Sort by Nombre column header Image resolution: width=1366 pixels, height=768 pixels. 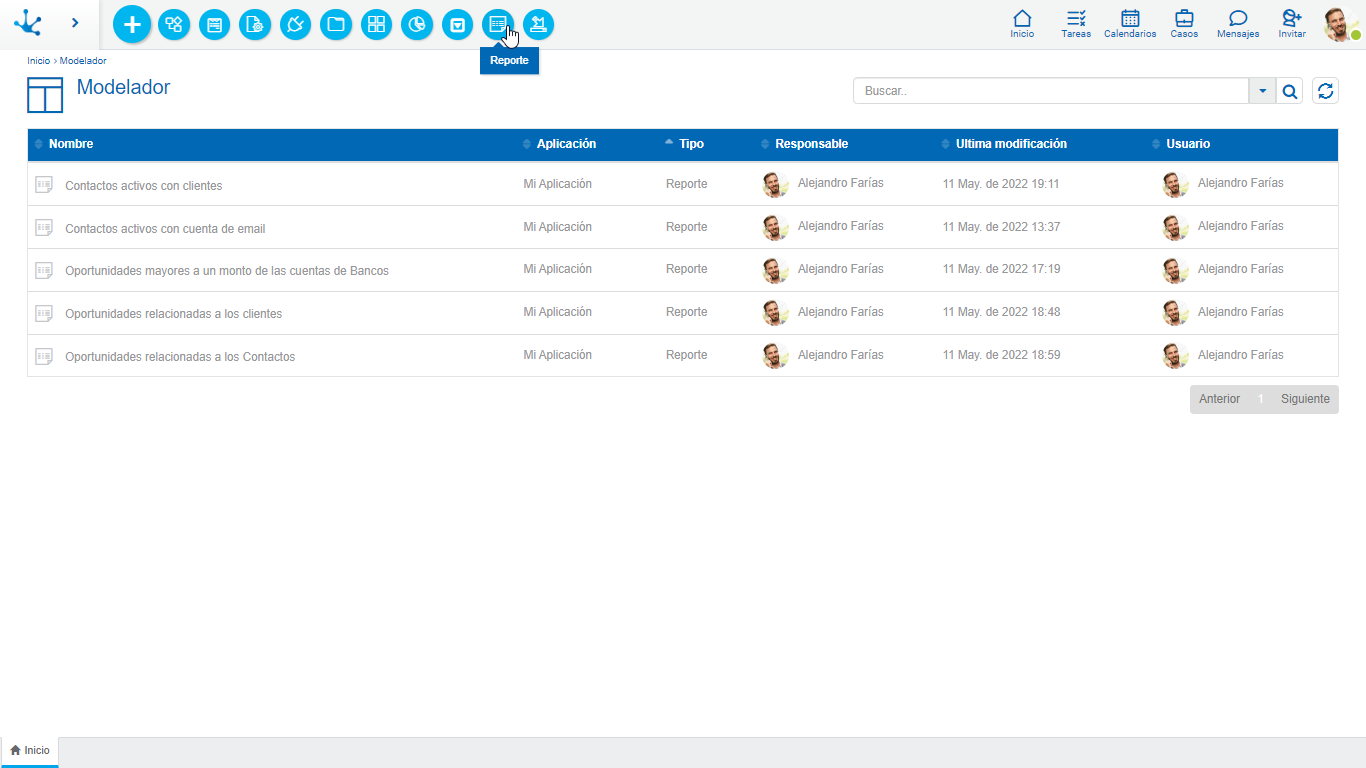point(71,144)
